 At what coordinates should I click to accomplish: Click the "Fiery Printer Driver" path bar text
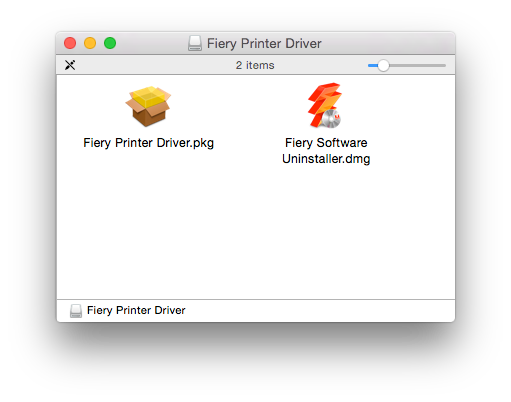pyautogui.click(x=136, y=310)
